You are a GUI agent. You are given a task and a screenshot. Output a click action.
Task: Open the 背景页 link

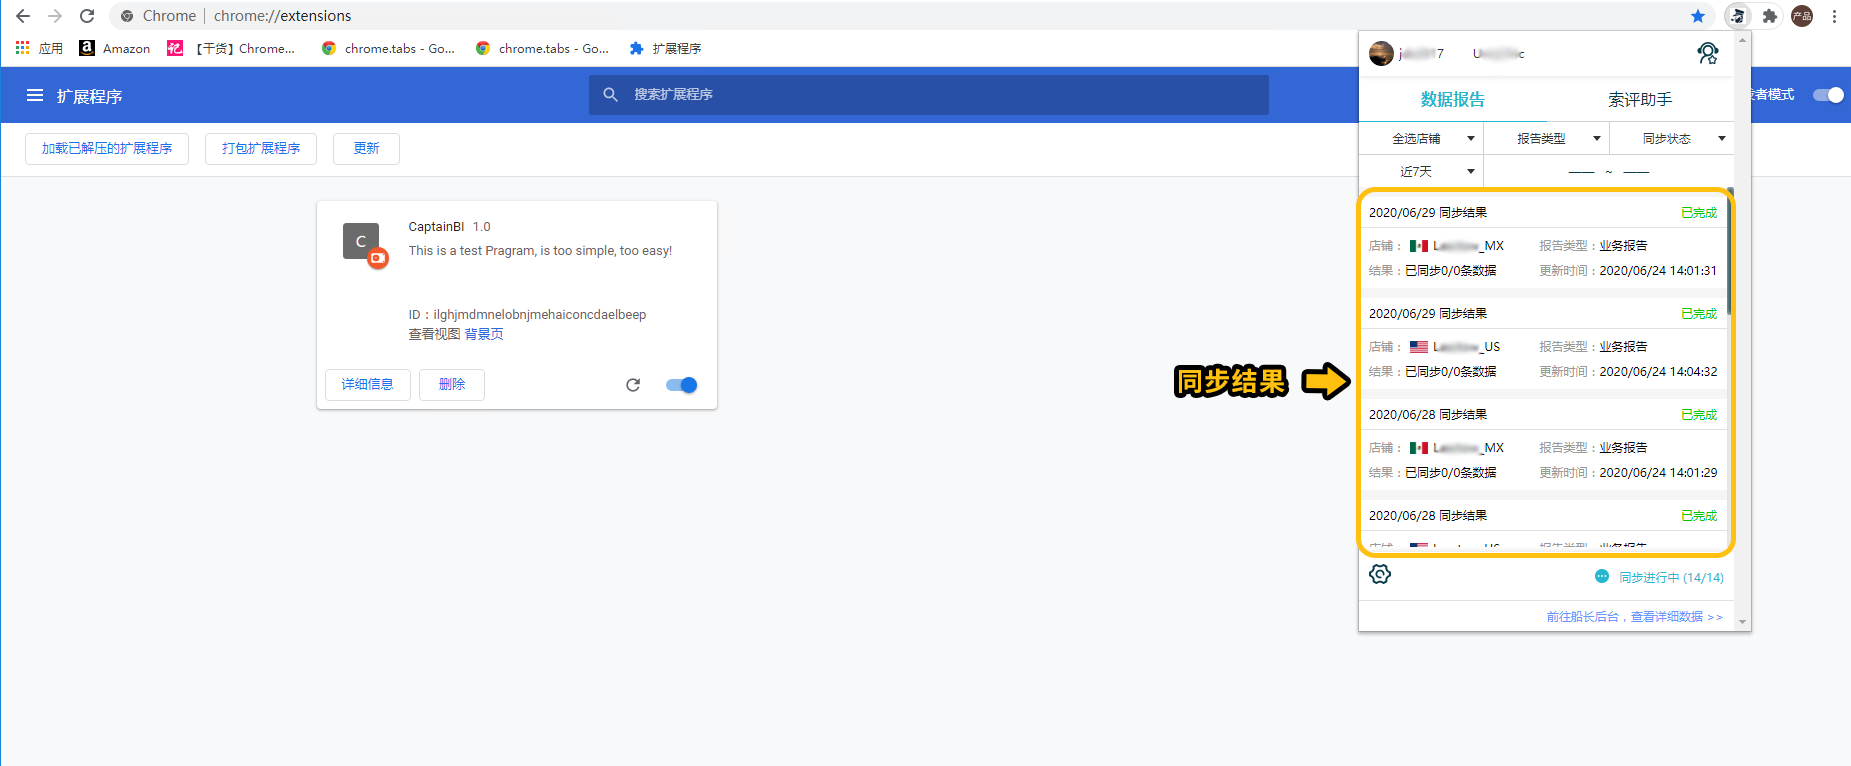(484, 334)
